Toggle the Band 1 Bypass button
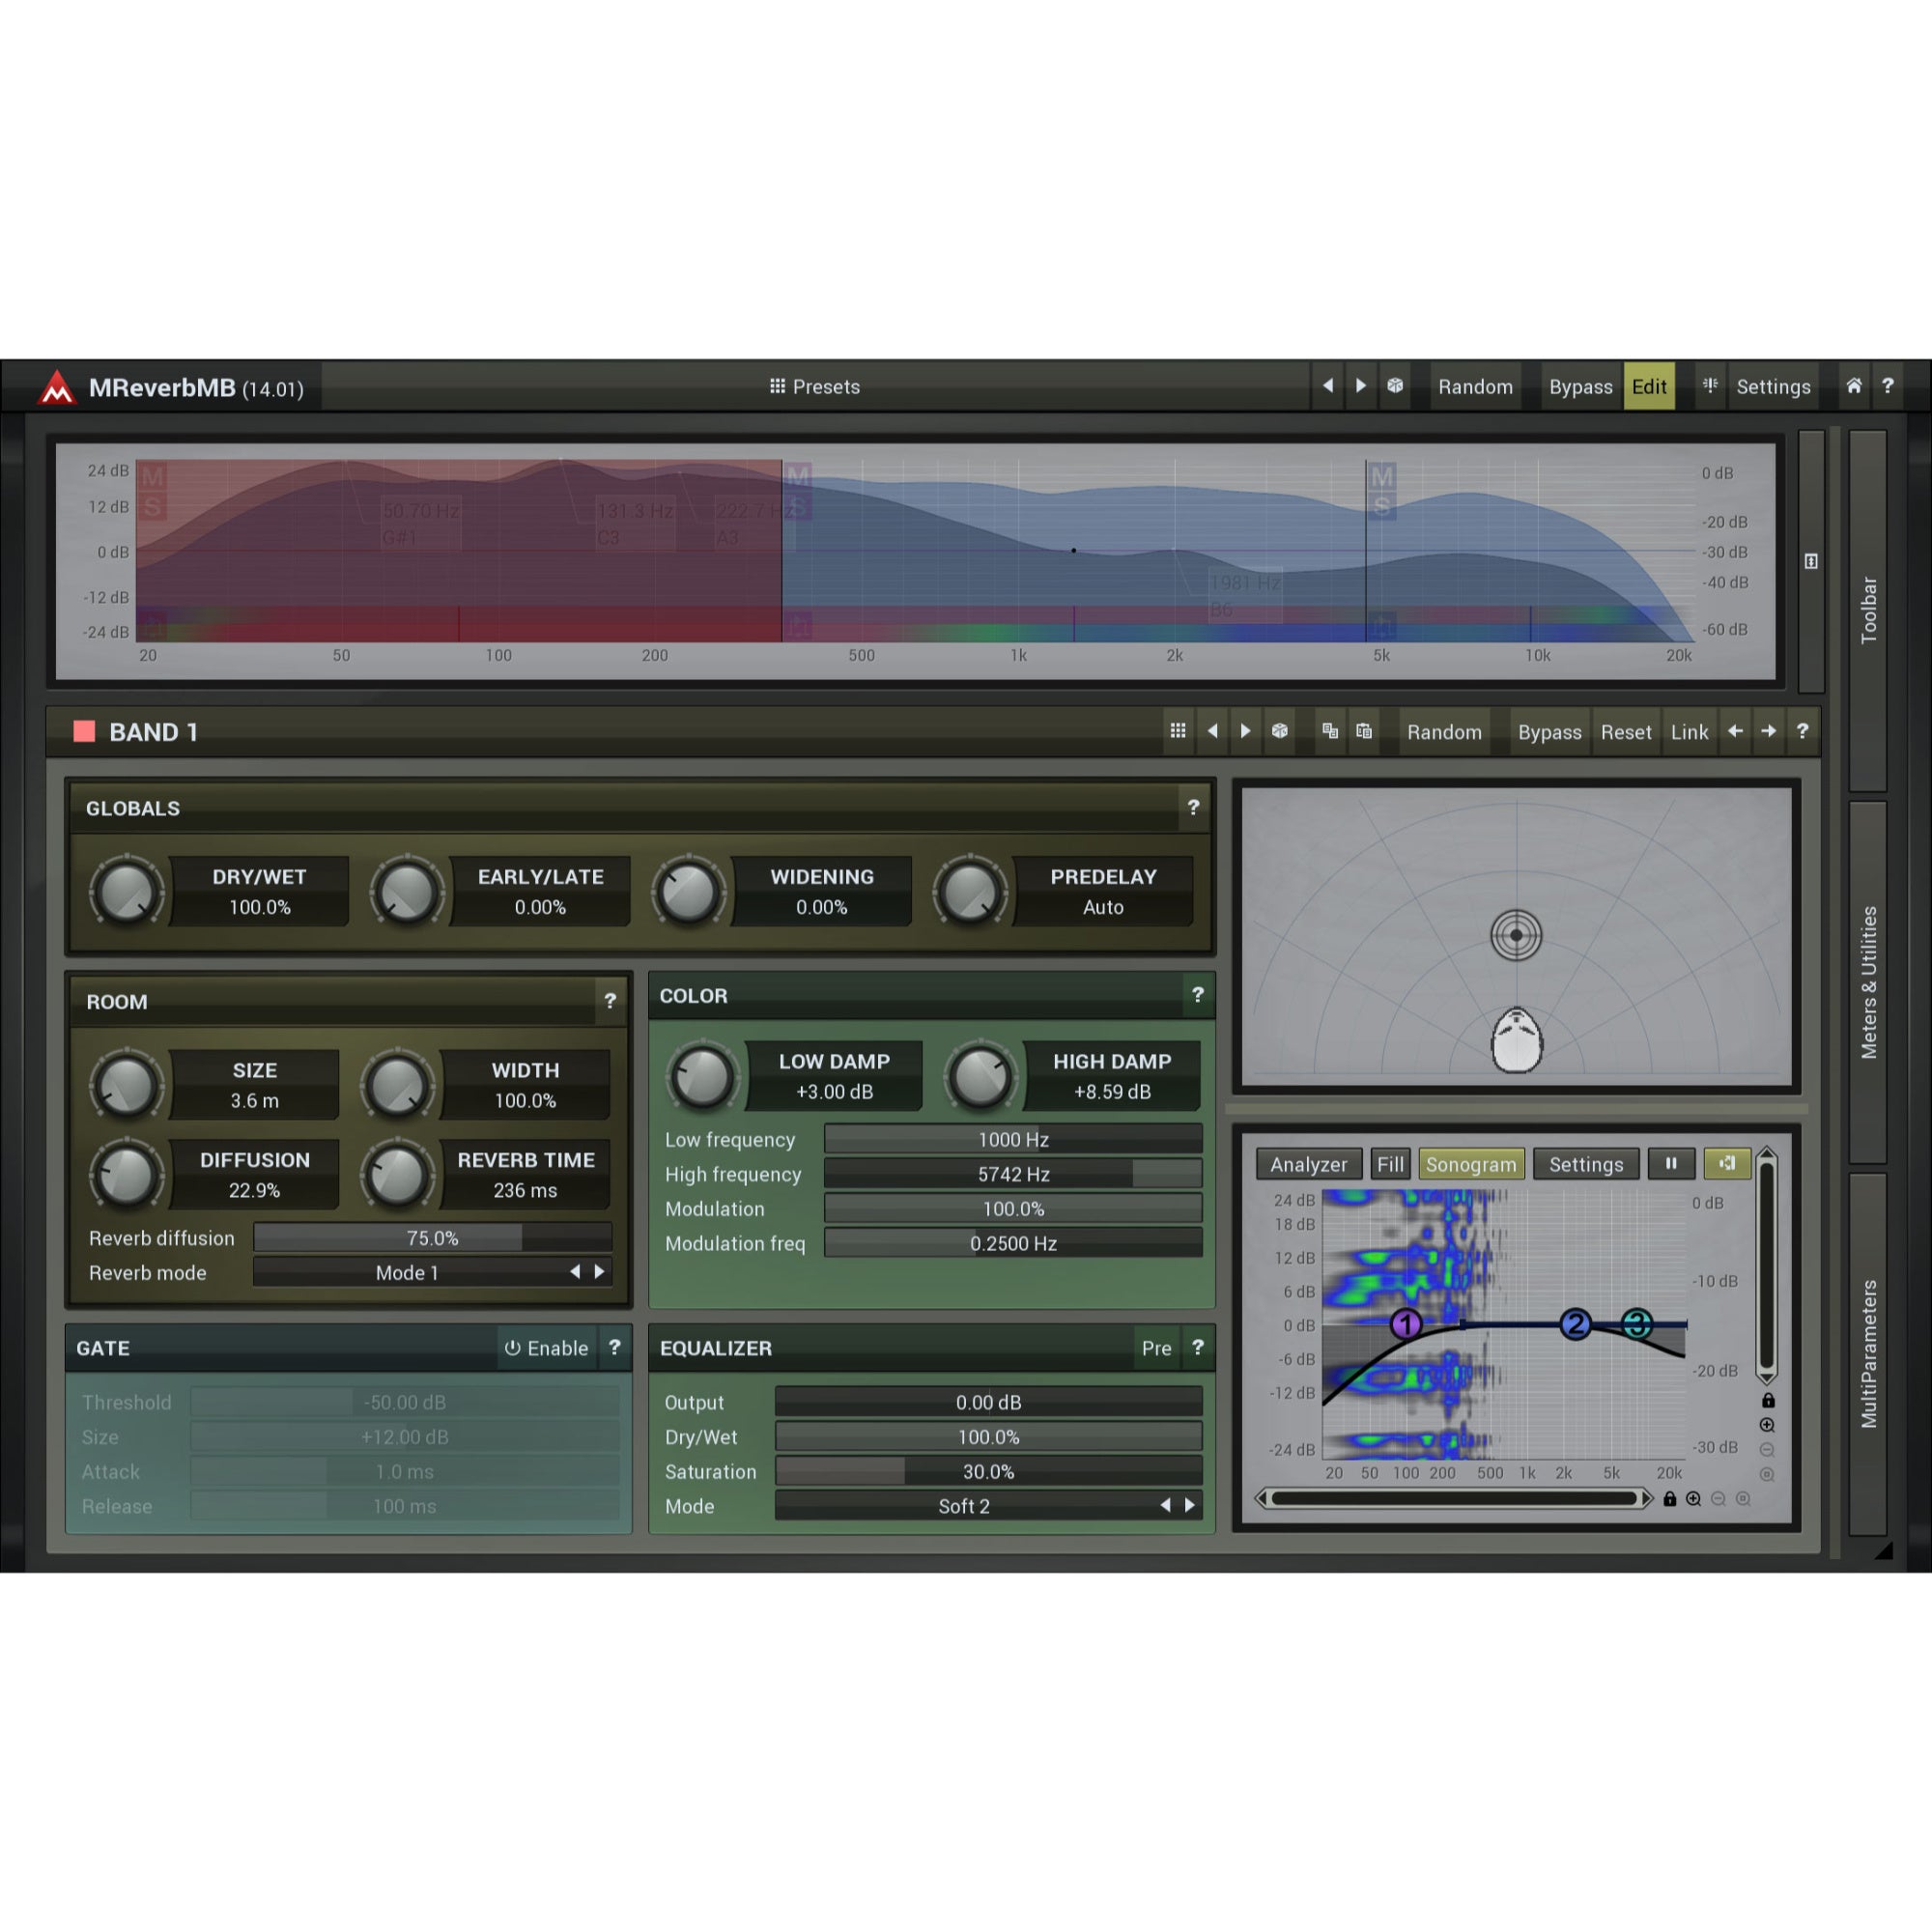The width and height of the screenshot is (1932, 1932). [1549, 732]
